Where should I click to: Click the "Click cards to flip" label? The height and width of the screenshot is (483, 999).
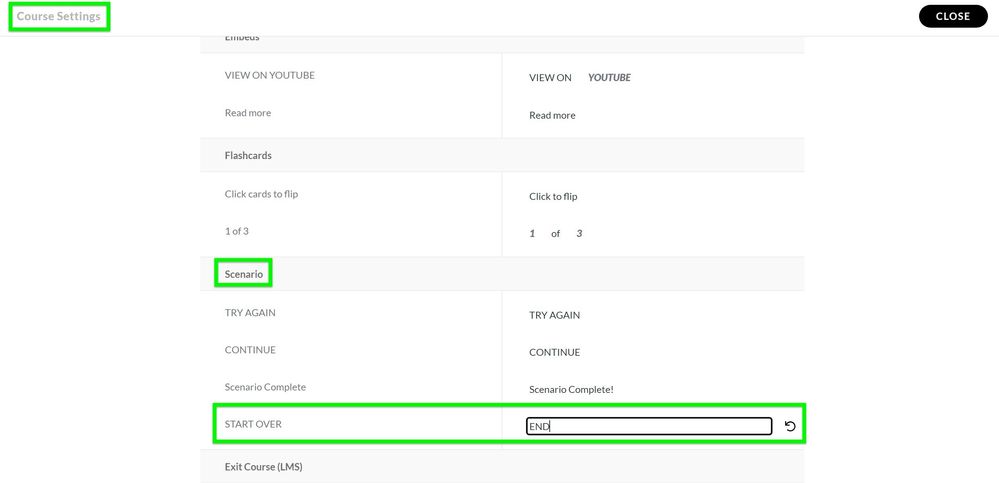coord(261,194)
